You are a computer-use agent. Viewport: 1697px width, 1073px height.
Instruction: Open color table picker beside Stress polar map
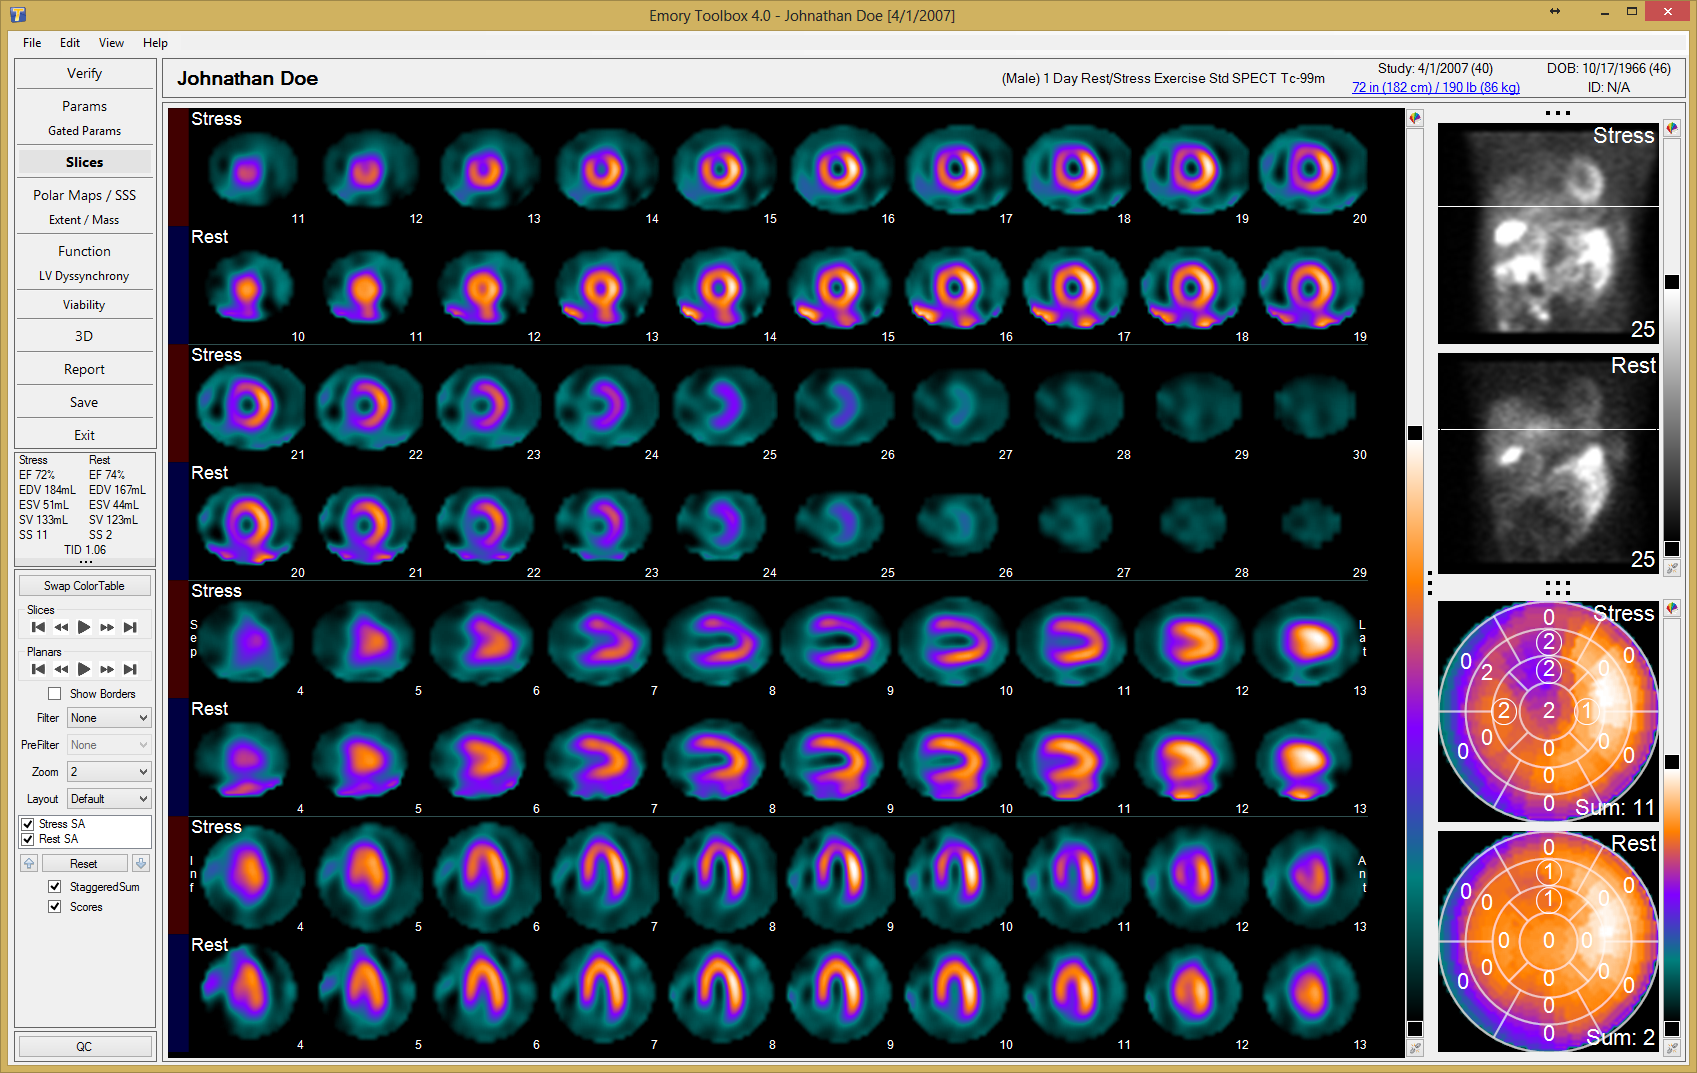(x=1671, y=608)
